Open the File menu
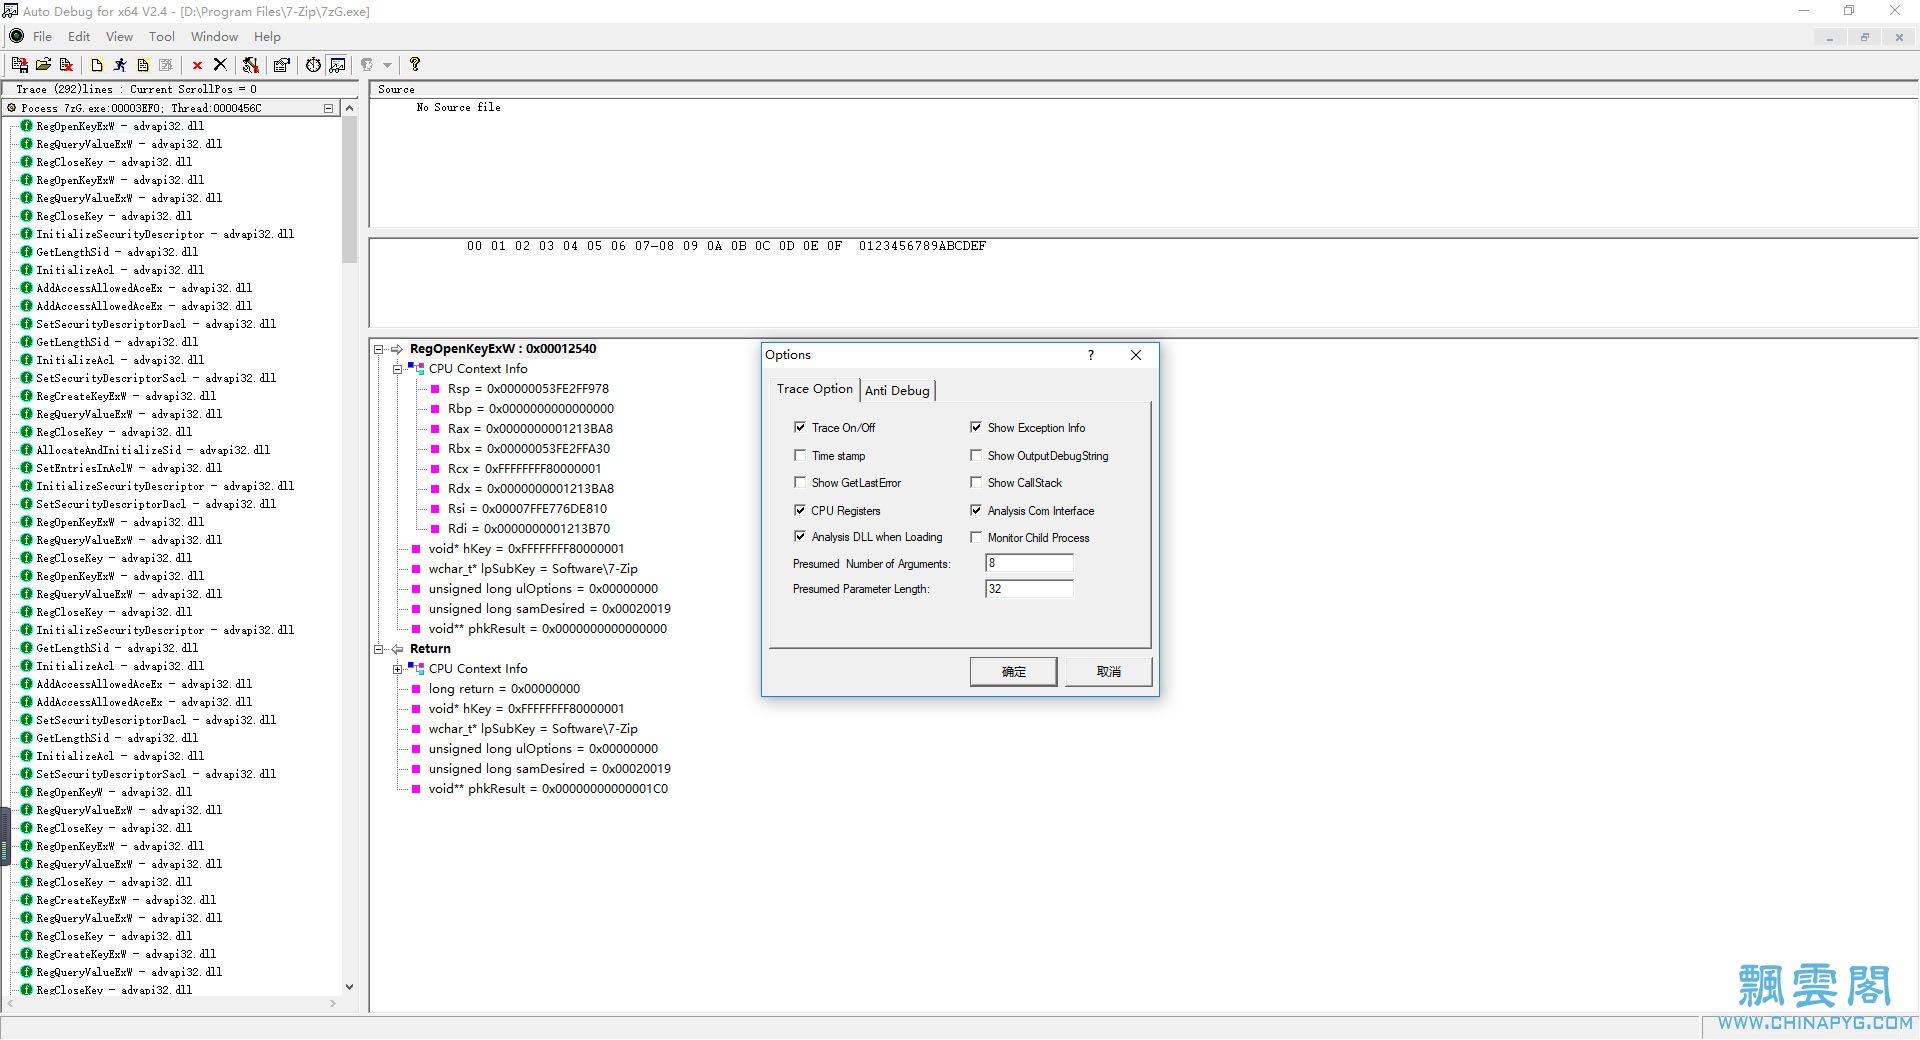The width and height of the screenshot is (1920, 1040). click(x=42, y=36)
